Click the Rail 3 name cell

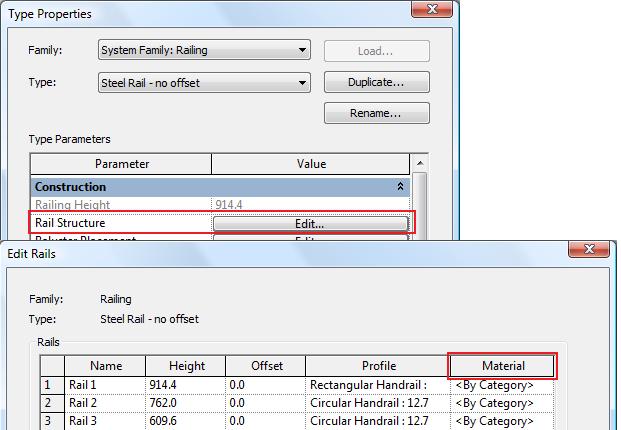[105, 421]
